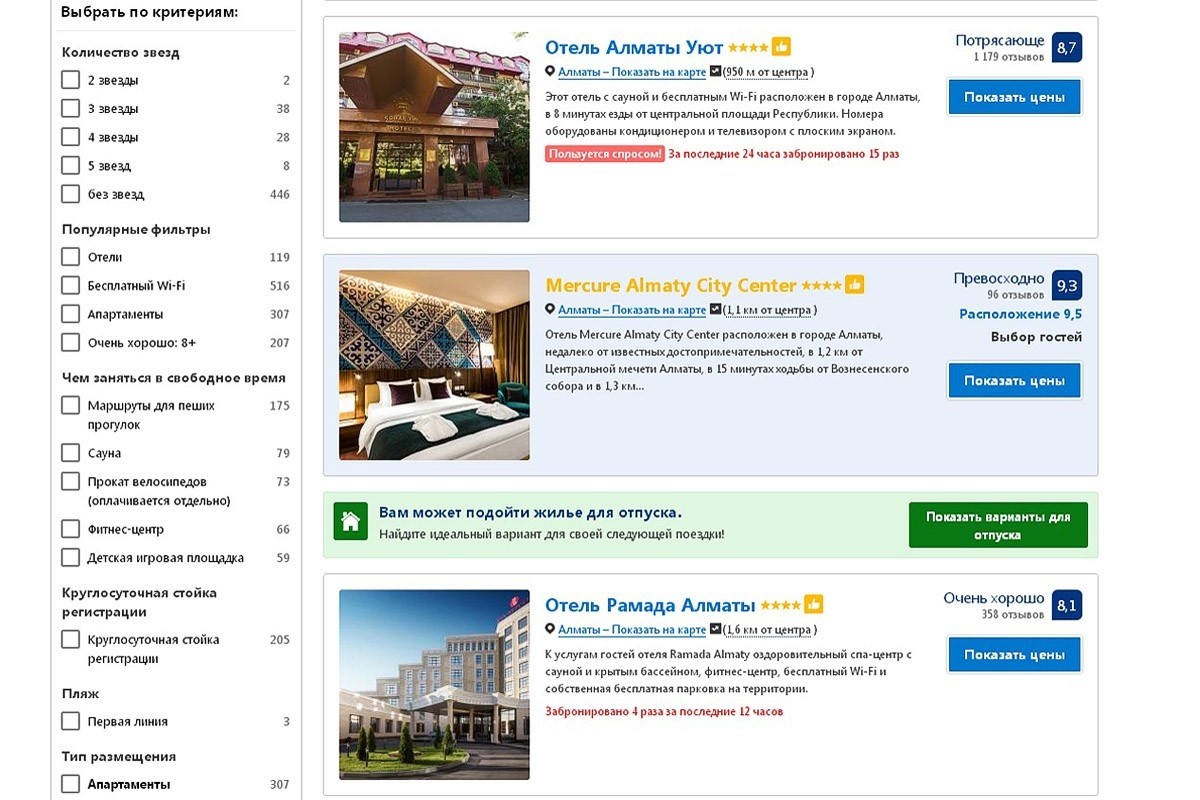
Task: Tick 'Маршруты для пеших прогулок' checkbox
Action: [70, 405]
